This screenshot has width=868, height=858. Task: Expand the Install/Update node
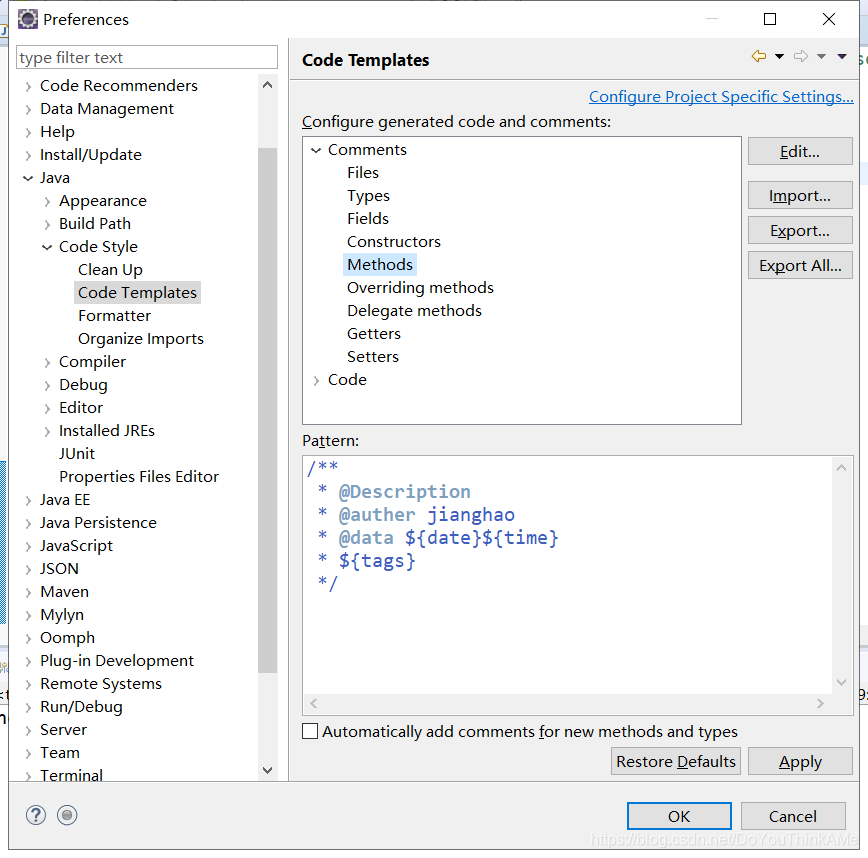click(28, 156)
